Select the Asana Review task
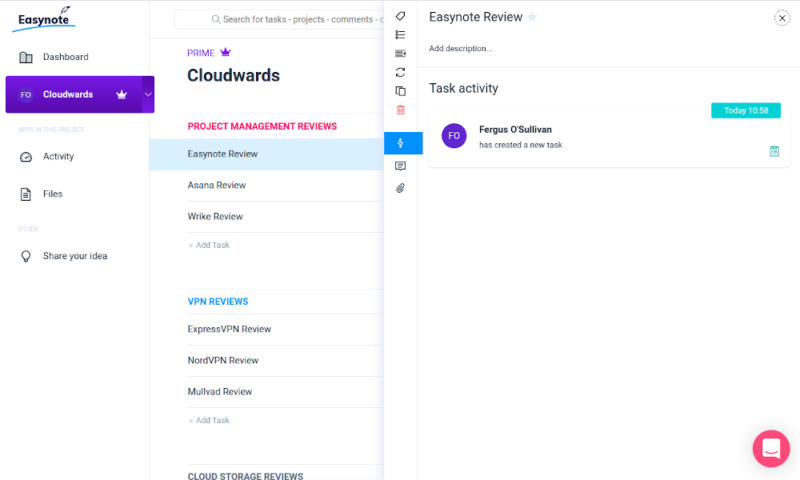The height and width of the screenshot is (480, 800). [217, 185]
